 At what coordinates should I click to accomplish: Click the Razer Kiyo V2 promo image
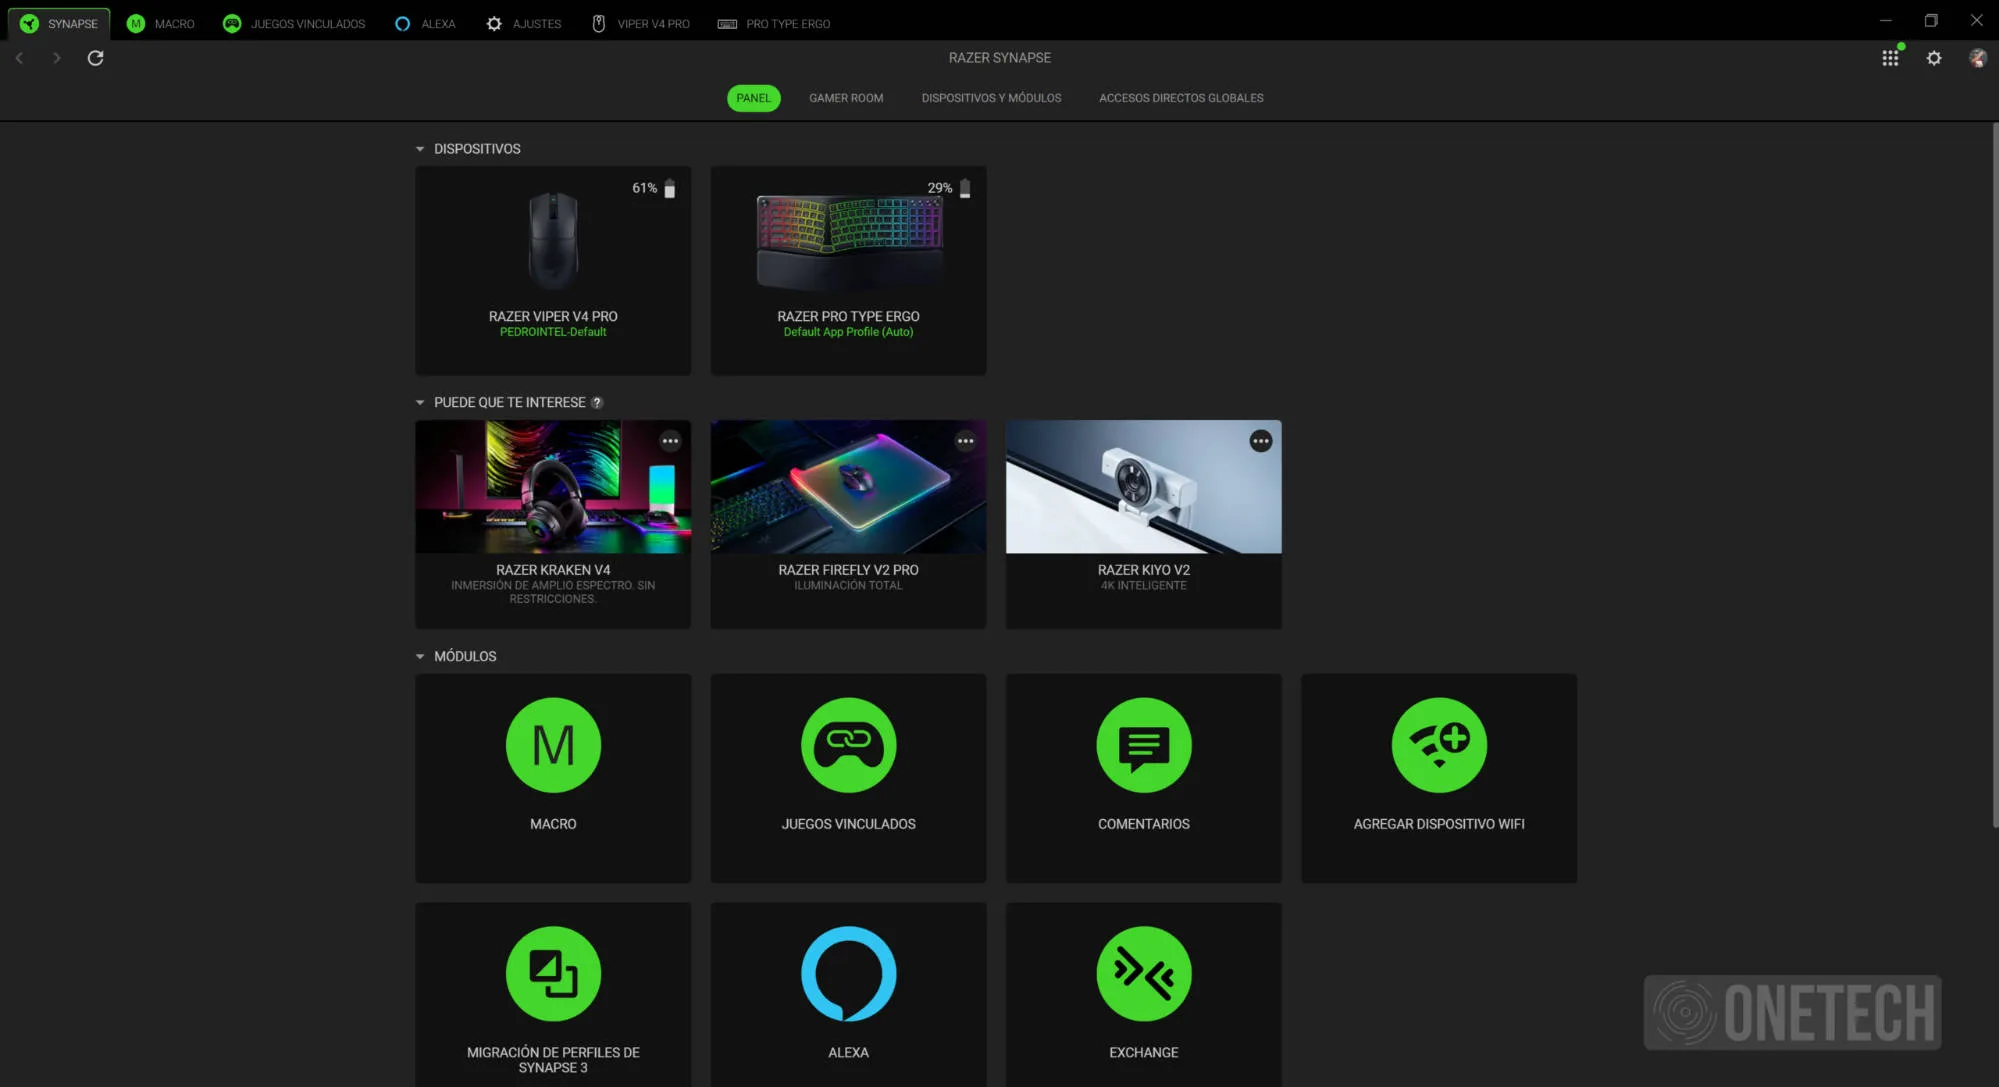[1143, 487]
